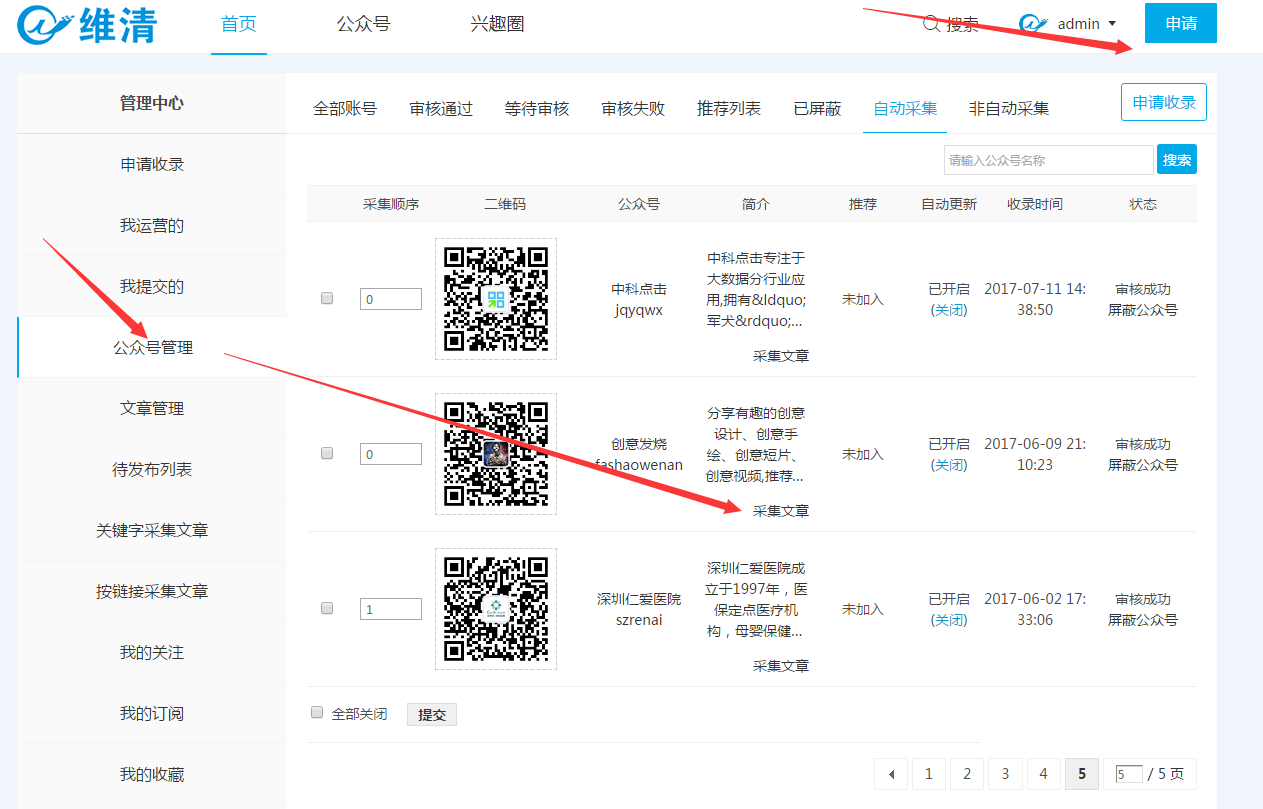The height and width of the screenshot is (809, 1263).
Task: Focus the 请输入公众号名称 search field
Action: (1048, 160)
